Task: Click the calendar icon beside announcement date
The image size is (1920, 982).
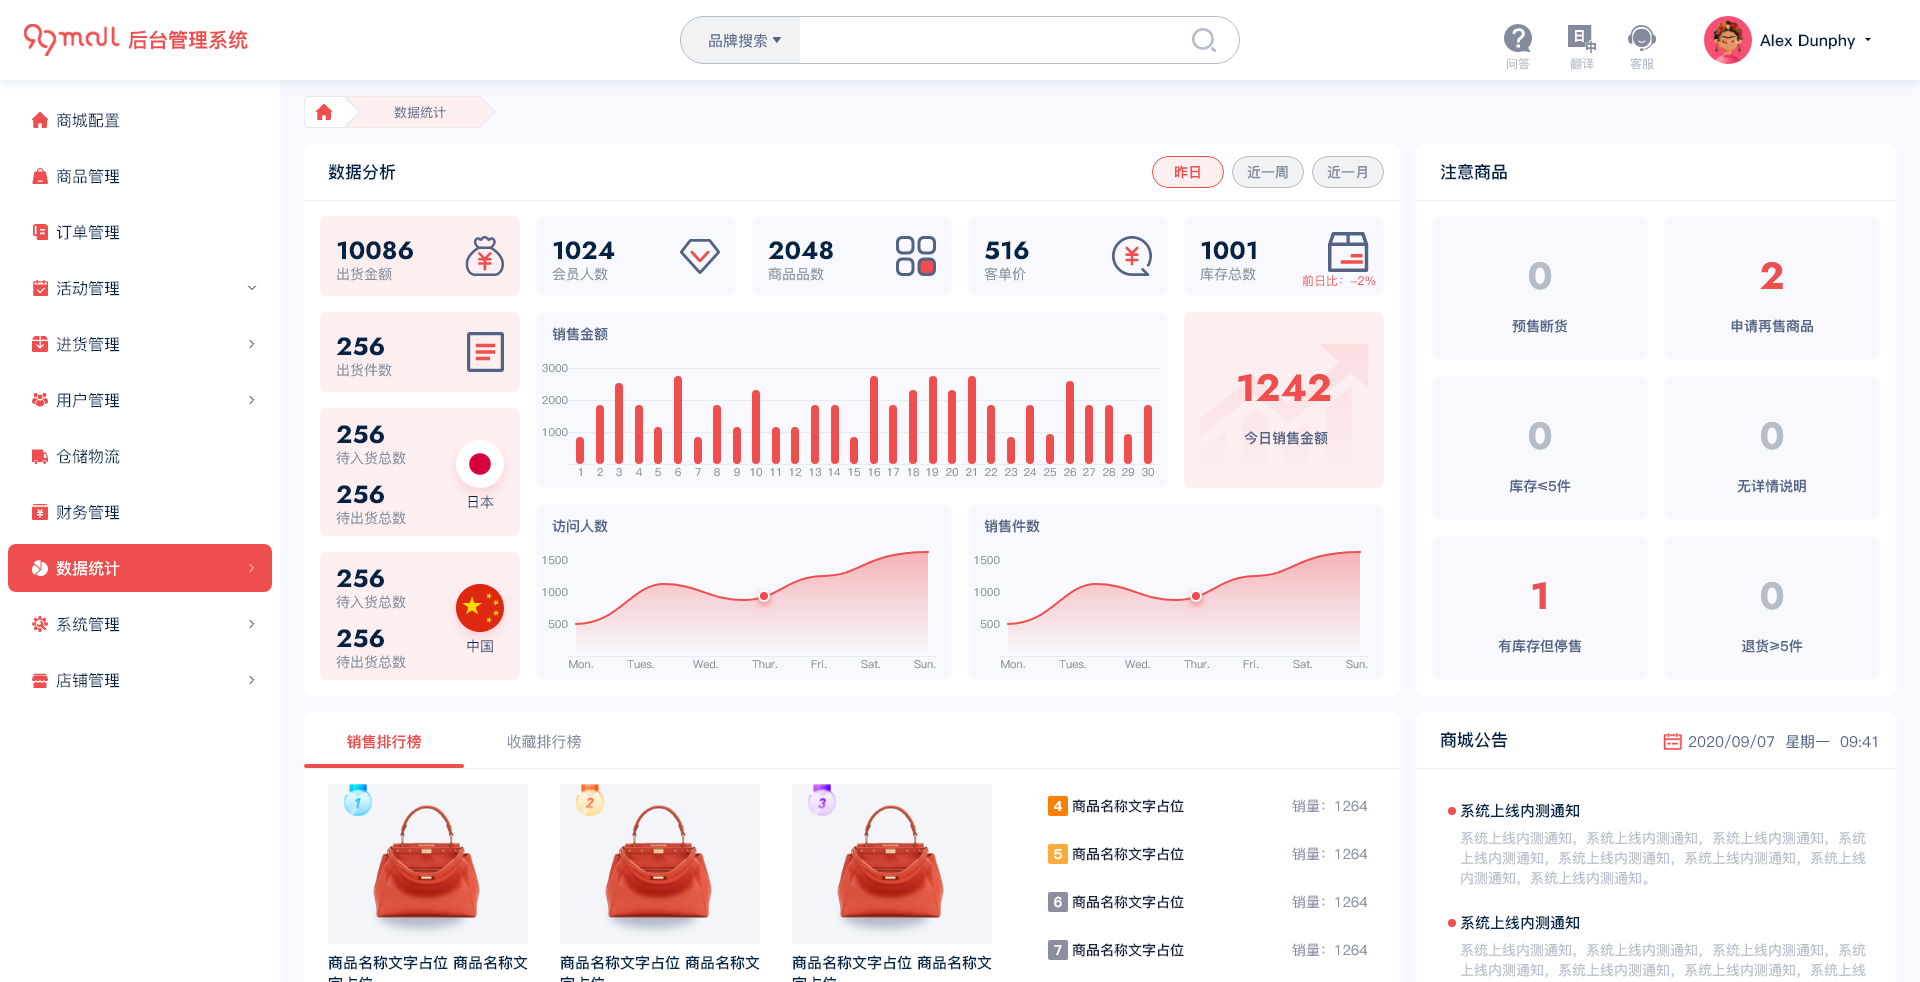Action: (x=1672, y=742)
